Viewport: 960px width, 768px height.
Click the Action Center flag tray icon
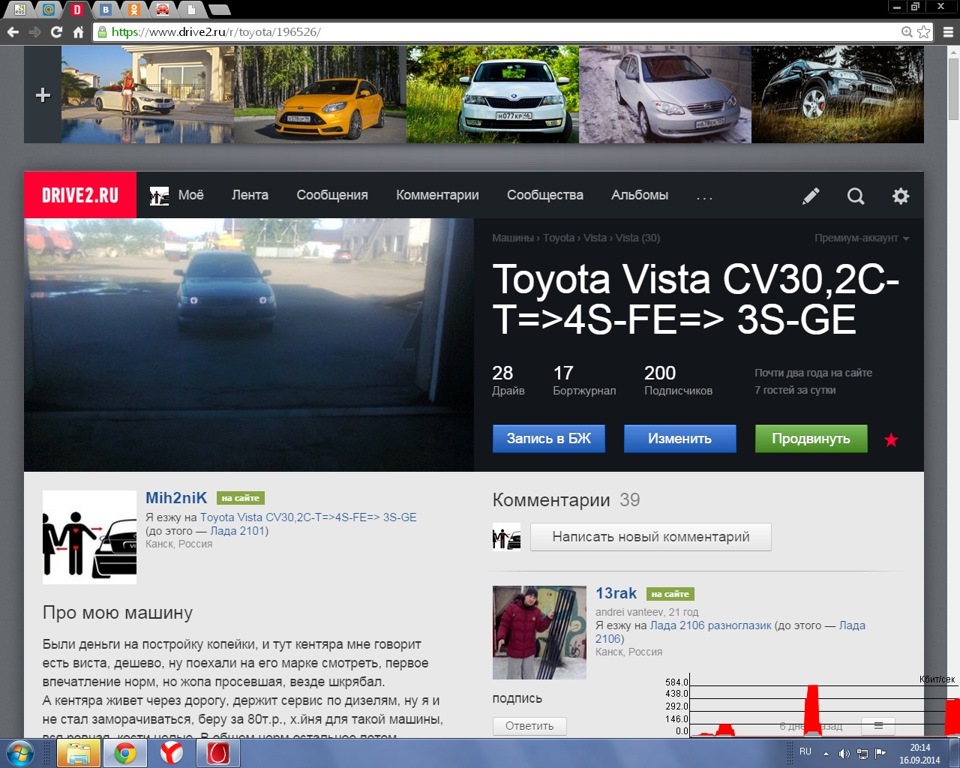pos(880,753)
